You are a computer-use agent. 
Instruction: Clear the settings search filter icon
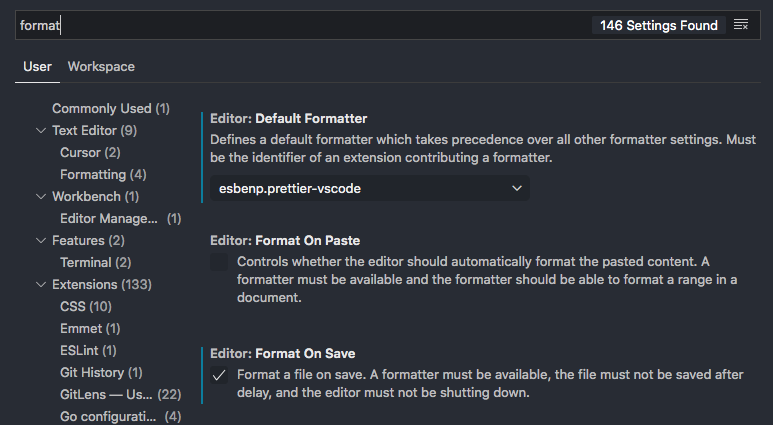tap(741, 25)
